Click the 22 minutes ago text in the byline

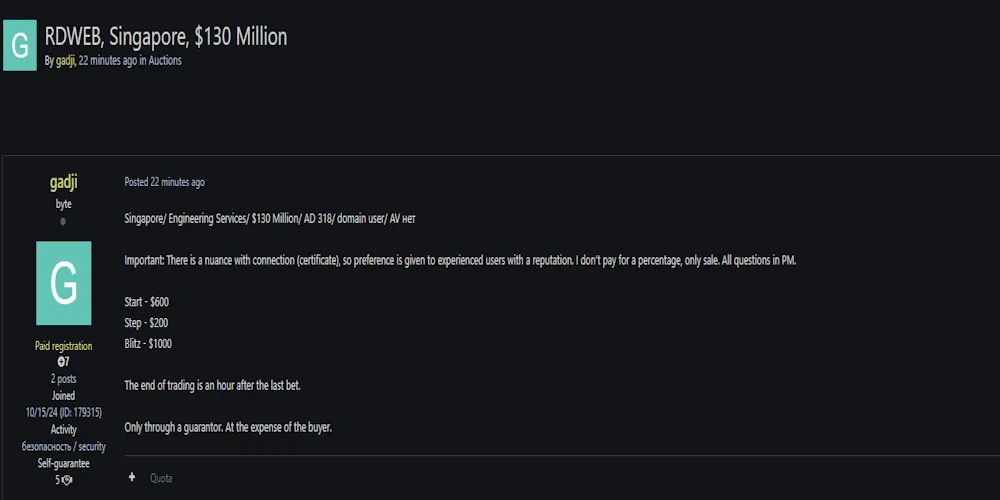tap(108, 61)
